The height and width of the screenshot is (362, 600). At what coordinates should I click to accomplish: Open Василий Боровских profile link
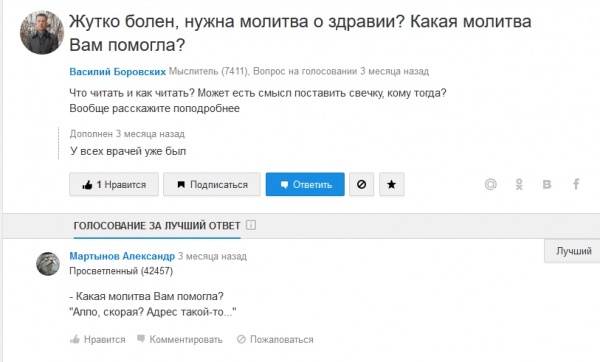click(x=117, y=72)
